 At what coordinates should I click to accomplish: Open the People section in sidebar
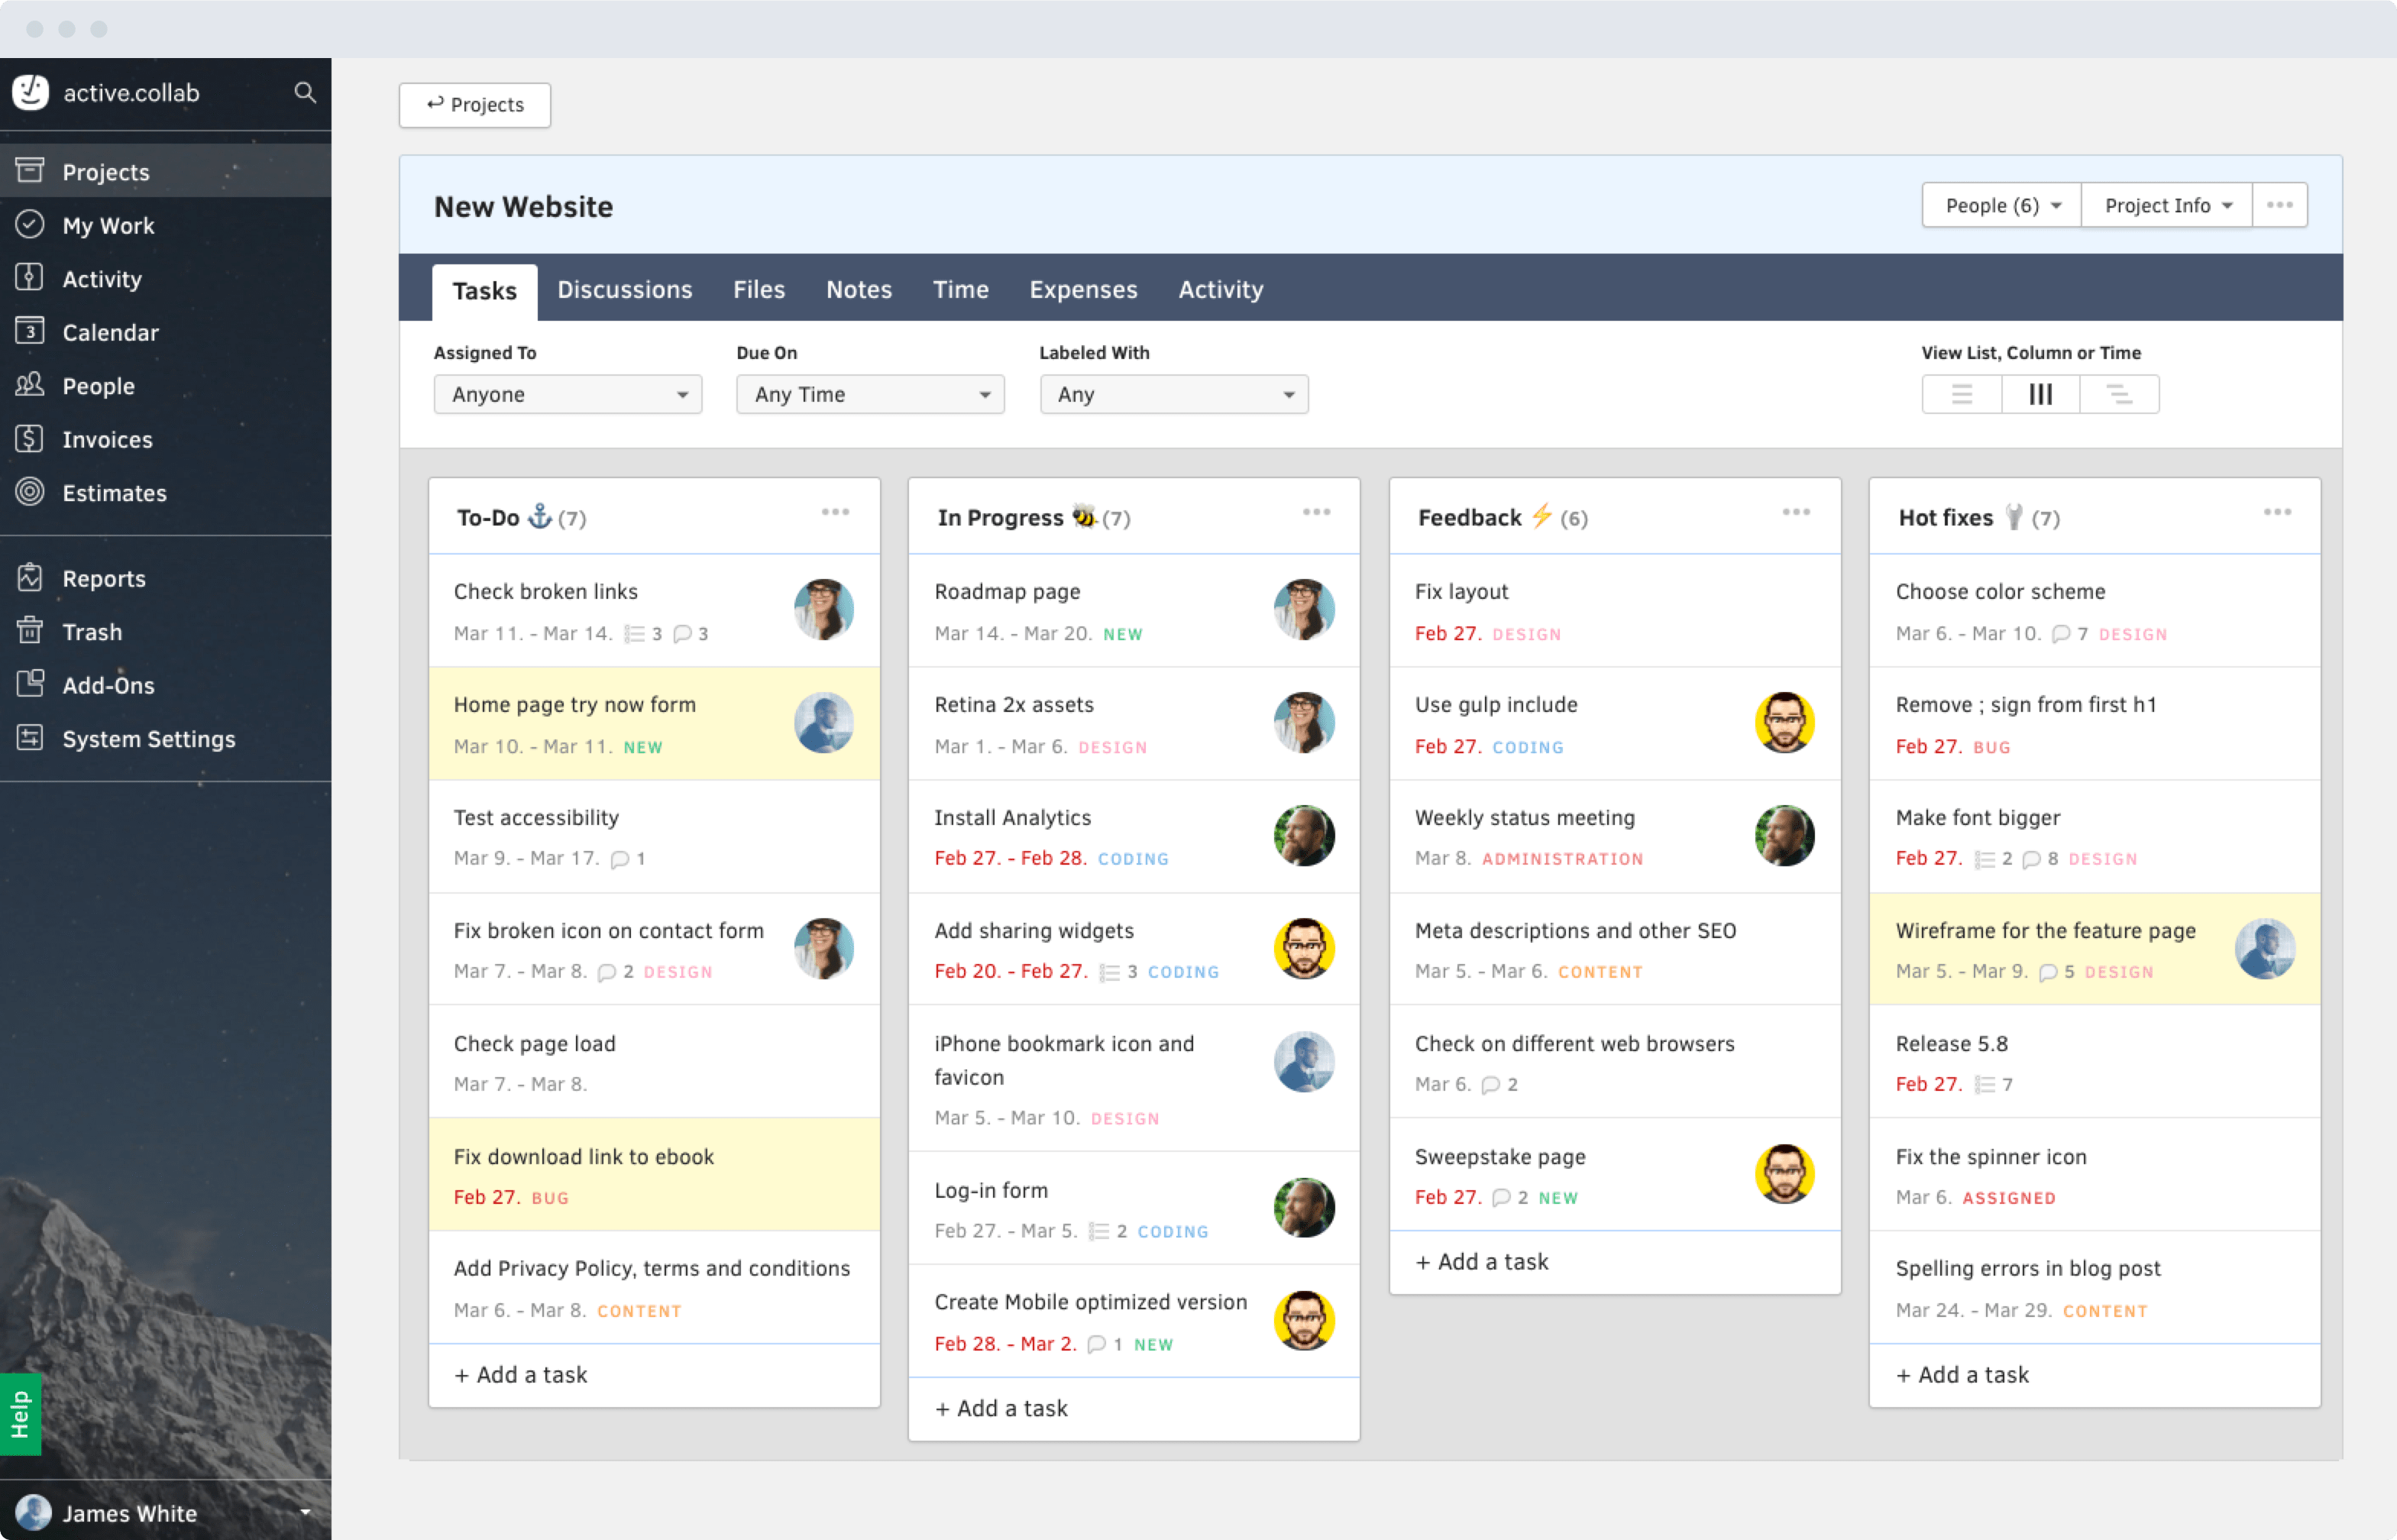99,386
